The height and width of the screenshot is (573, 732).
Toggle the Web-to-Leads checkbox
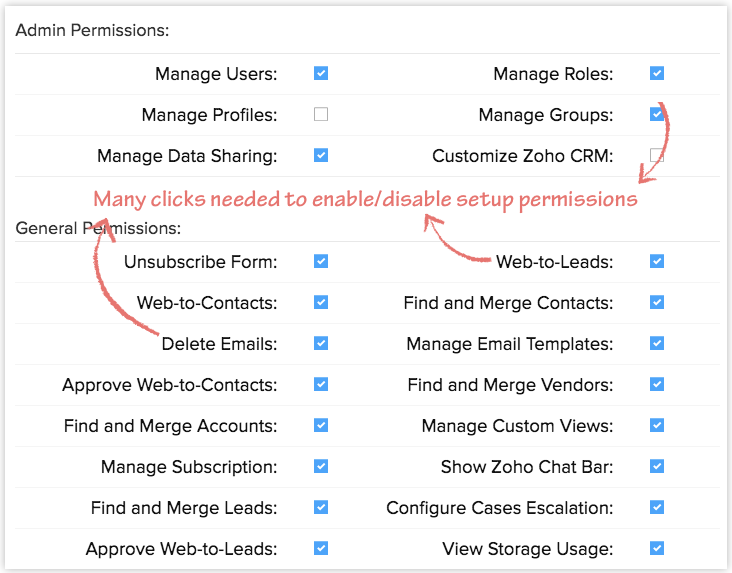657,261
